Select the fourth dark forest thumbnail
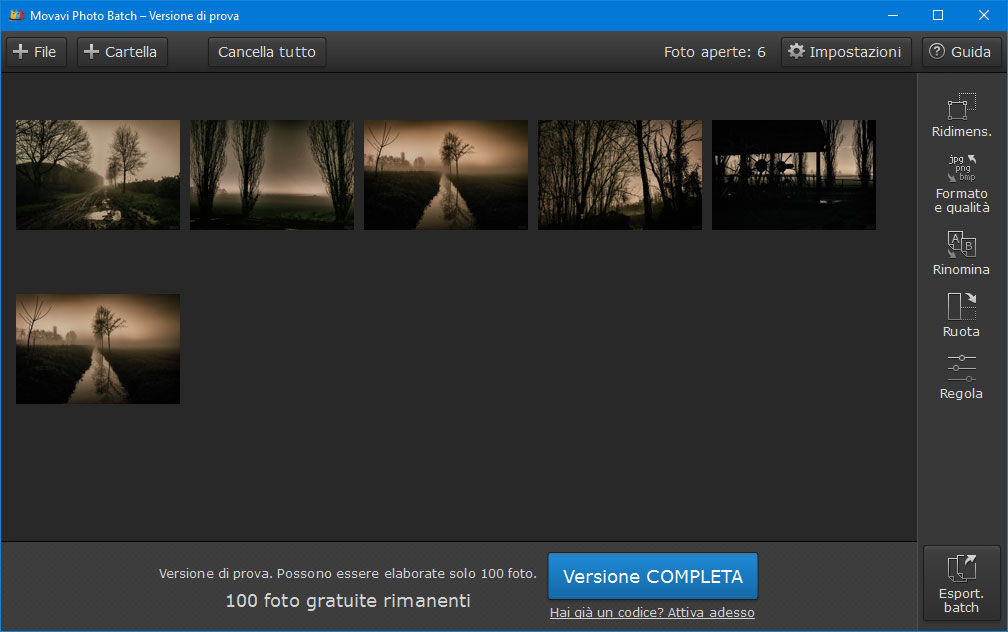The width and height of the screenshot is (1008, 632). [x=620, y=175]
